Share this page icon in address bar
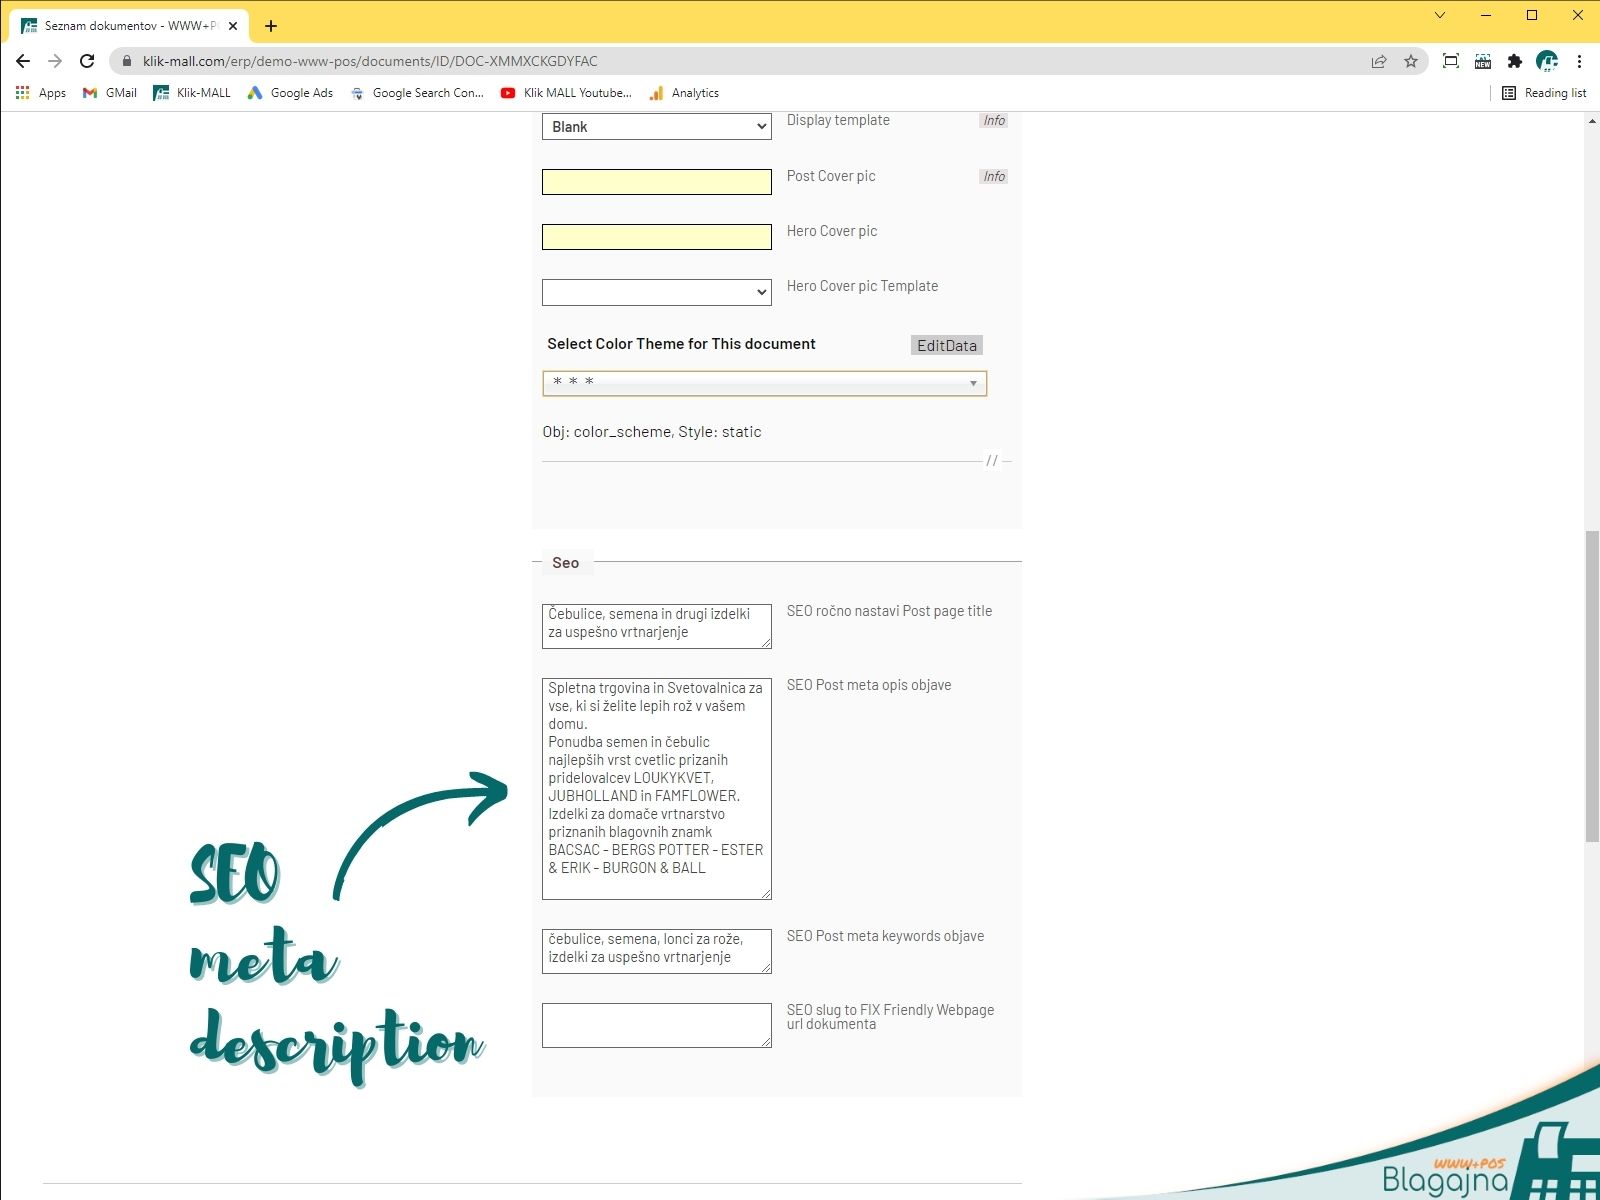The height and width of the screenshot is (1200, 1600). tap(1379, 61)
